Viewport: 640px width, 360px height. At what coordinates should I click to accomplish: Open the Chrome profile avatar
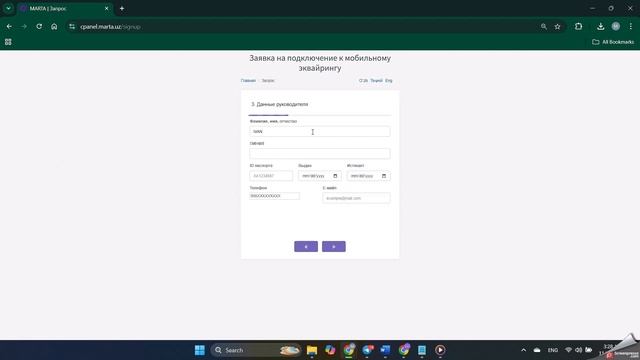616,27
